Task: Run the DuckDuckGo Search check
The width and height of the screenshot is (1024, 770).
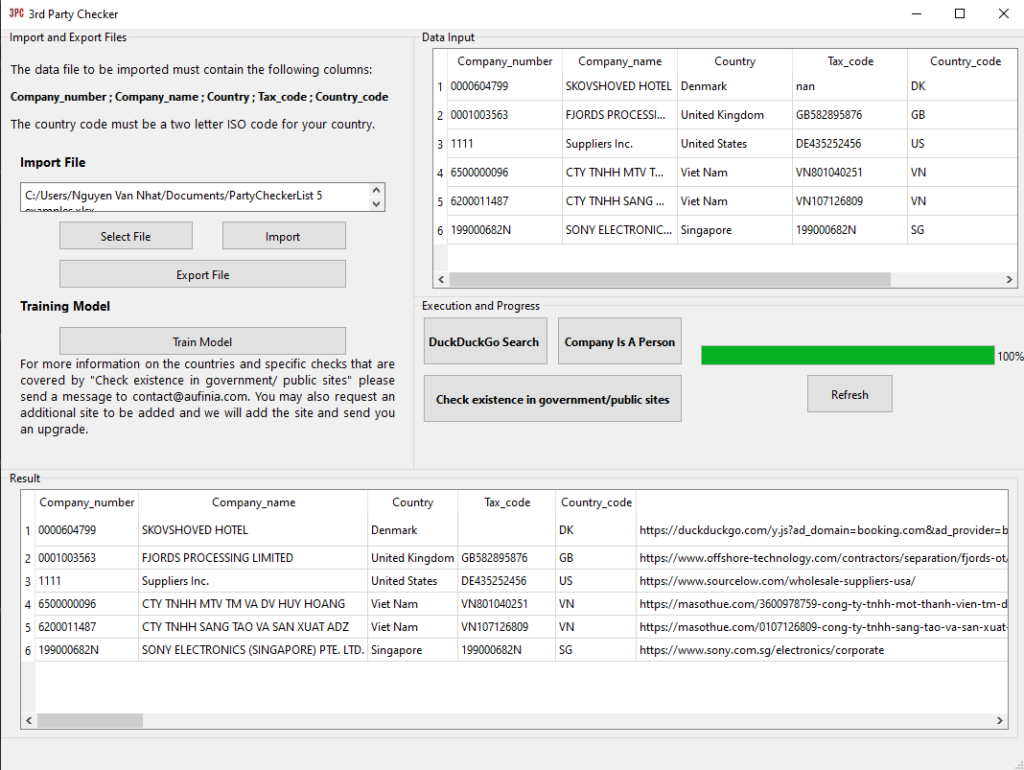Action: (x=484, y=342)
